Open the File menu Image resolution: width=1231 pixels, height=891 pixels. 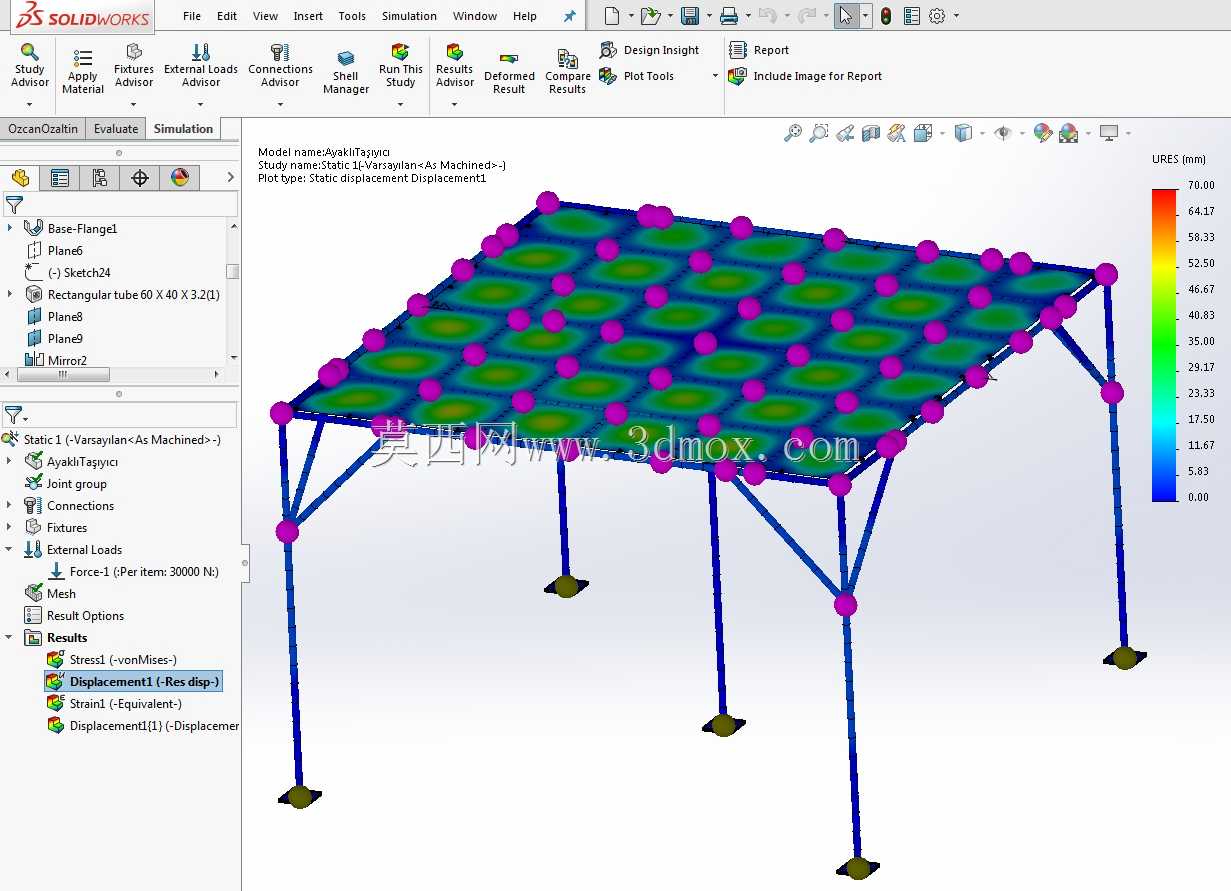(192, 16)
